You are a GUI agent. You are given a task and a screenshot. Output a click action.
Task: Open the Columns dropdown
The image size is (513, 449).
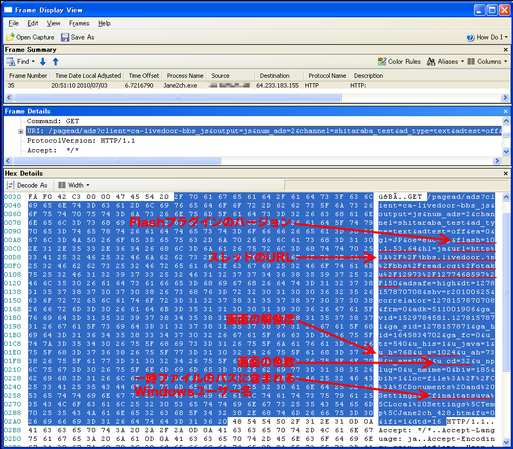[x=487, y=62]
